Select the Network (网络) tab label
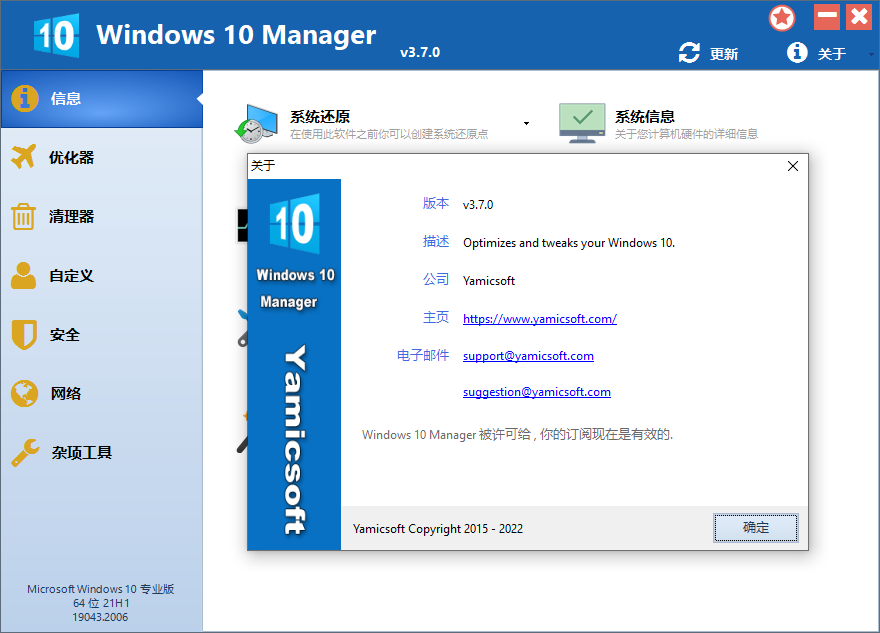The height and width of the screenshot is (633, 880). point(66,394)
